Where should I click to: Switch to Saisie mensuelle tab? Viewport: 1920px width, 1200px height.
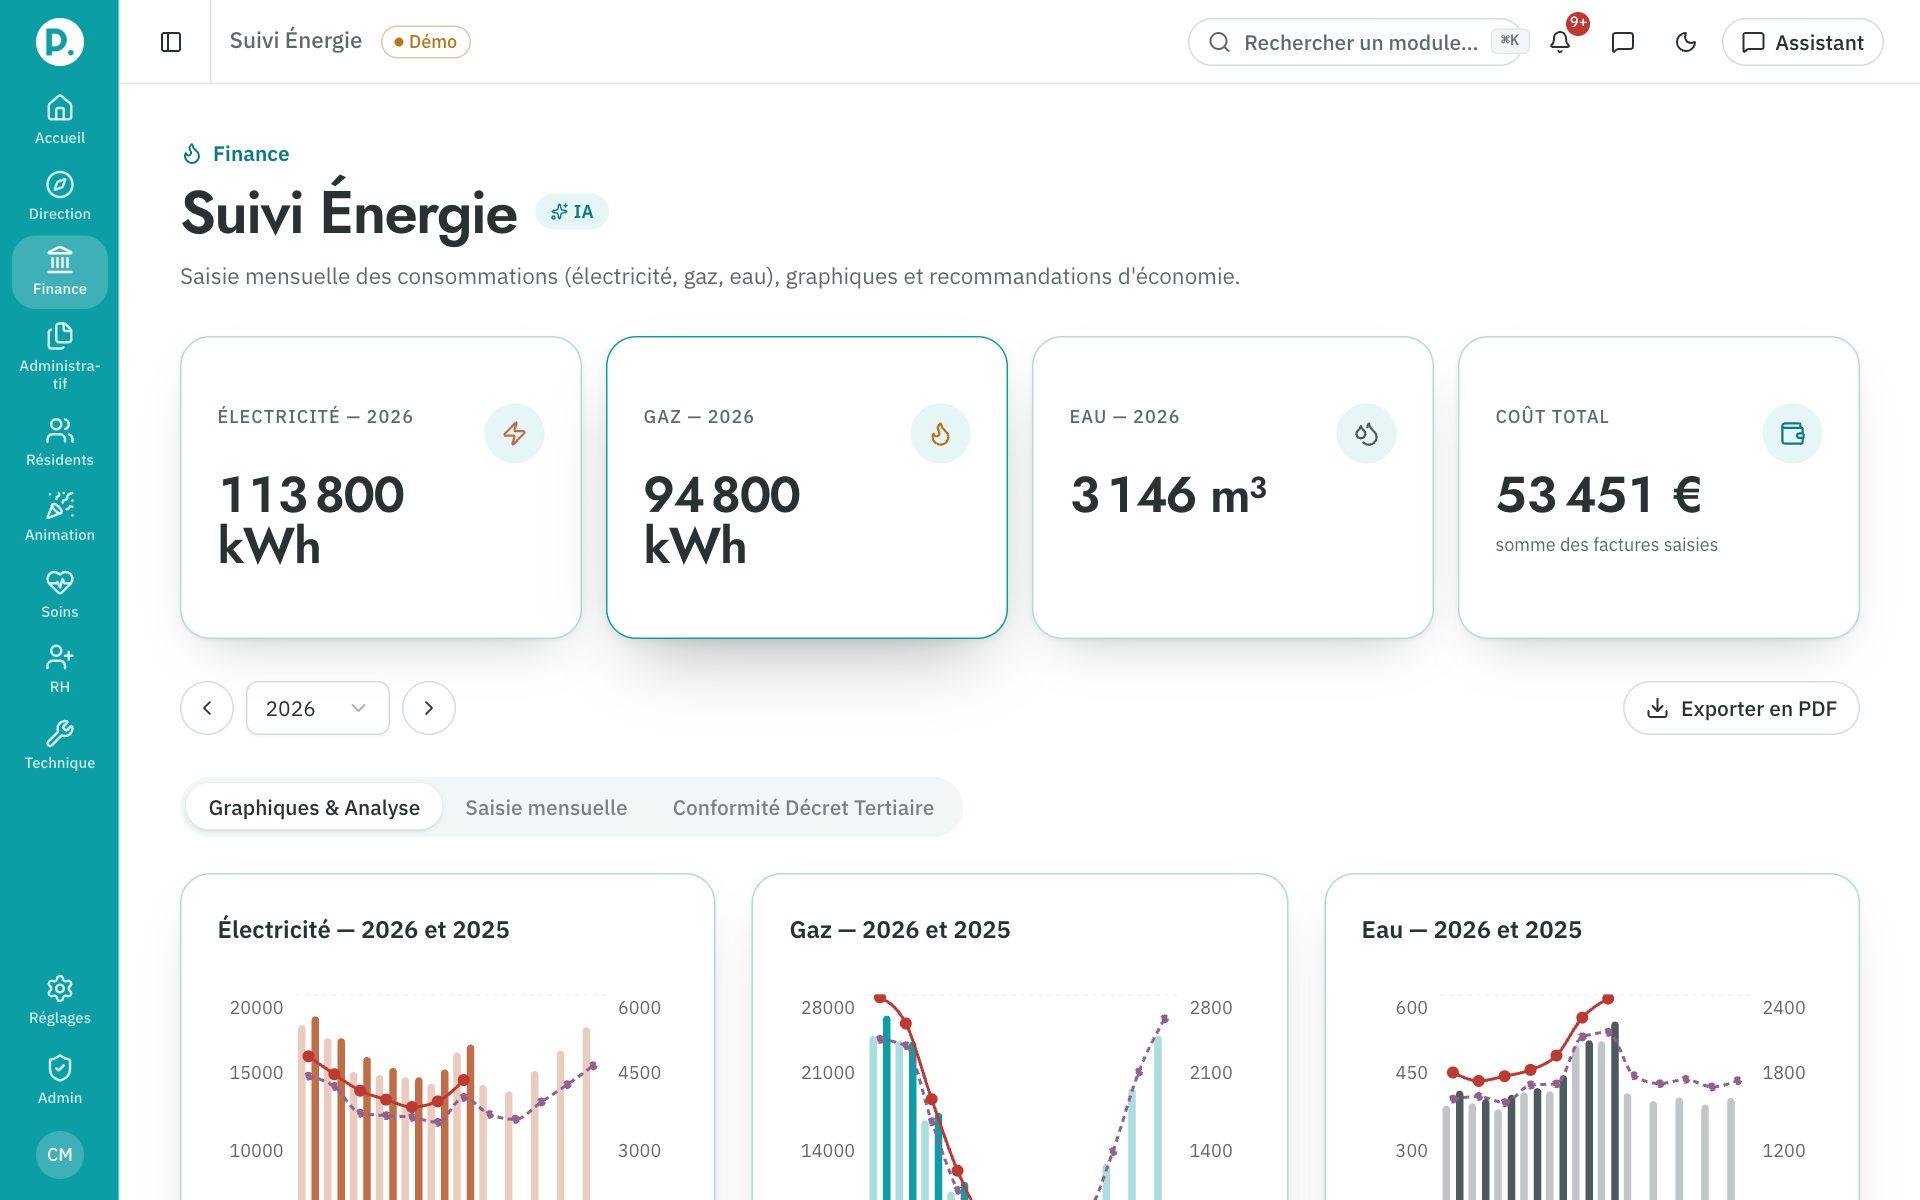click(x=546, y=807)
